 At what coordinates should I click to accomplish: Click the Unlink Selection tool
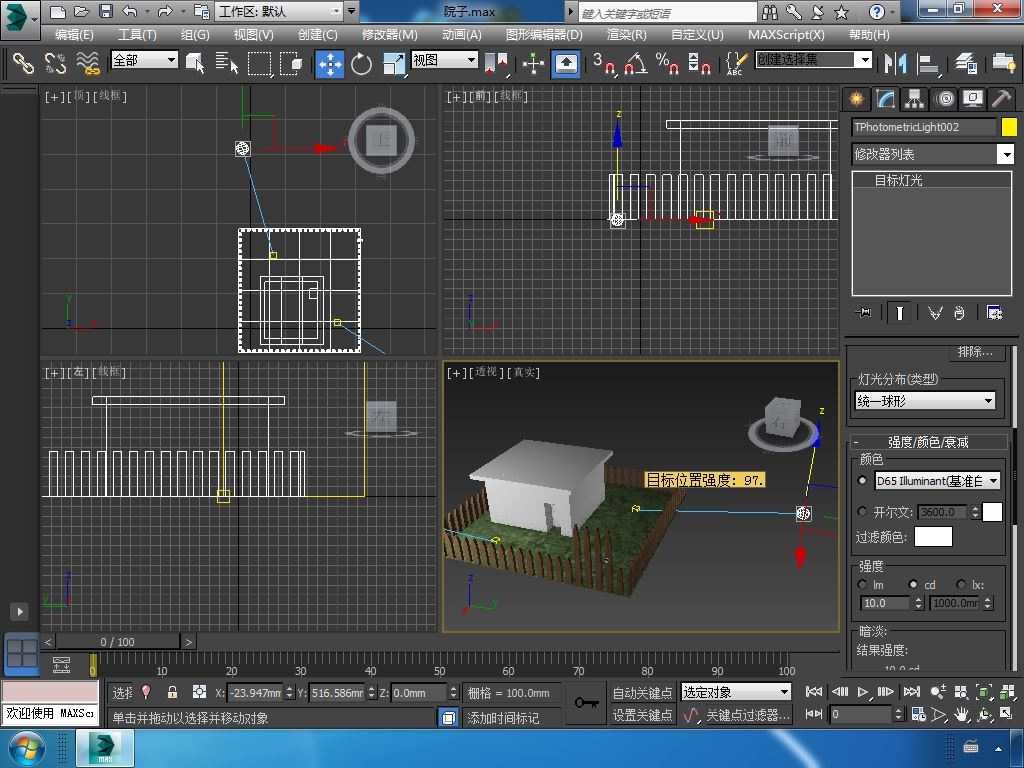(56, 63)
